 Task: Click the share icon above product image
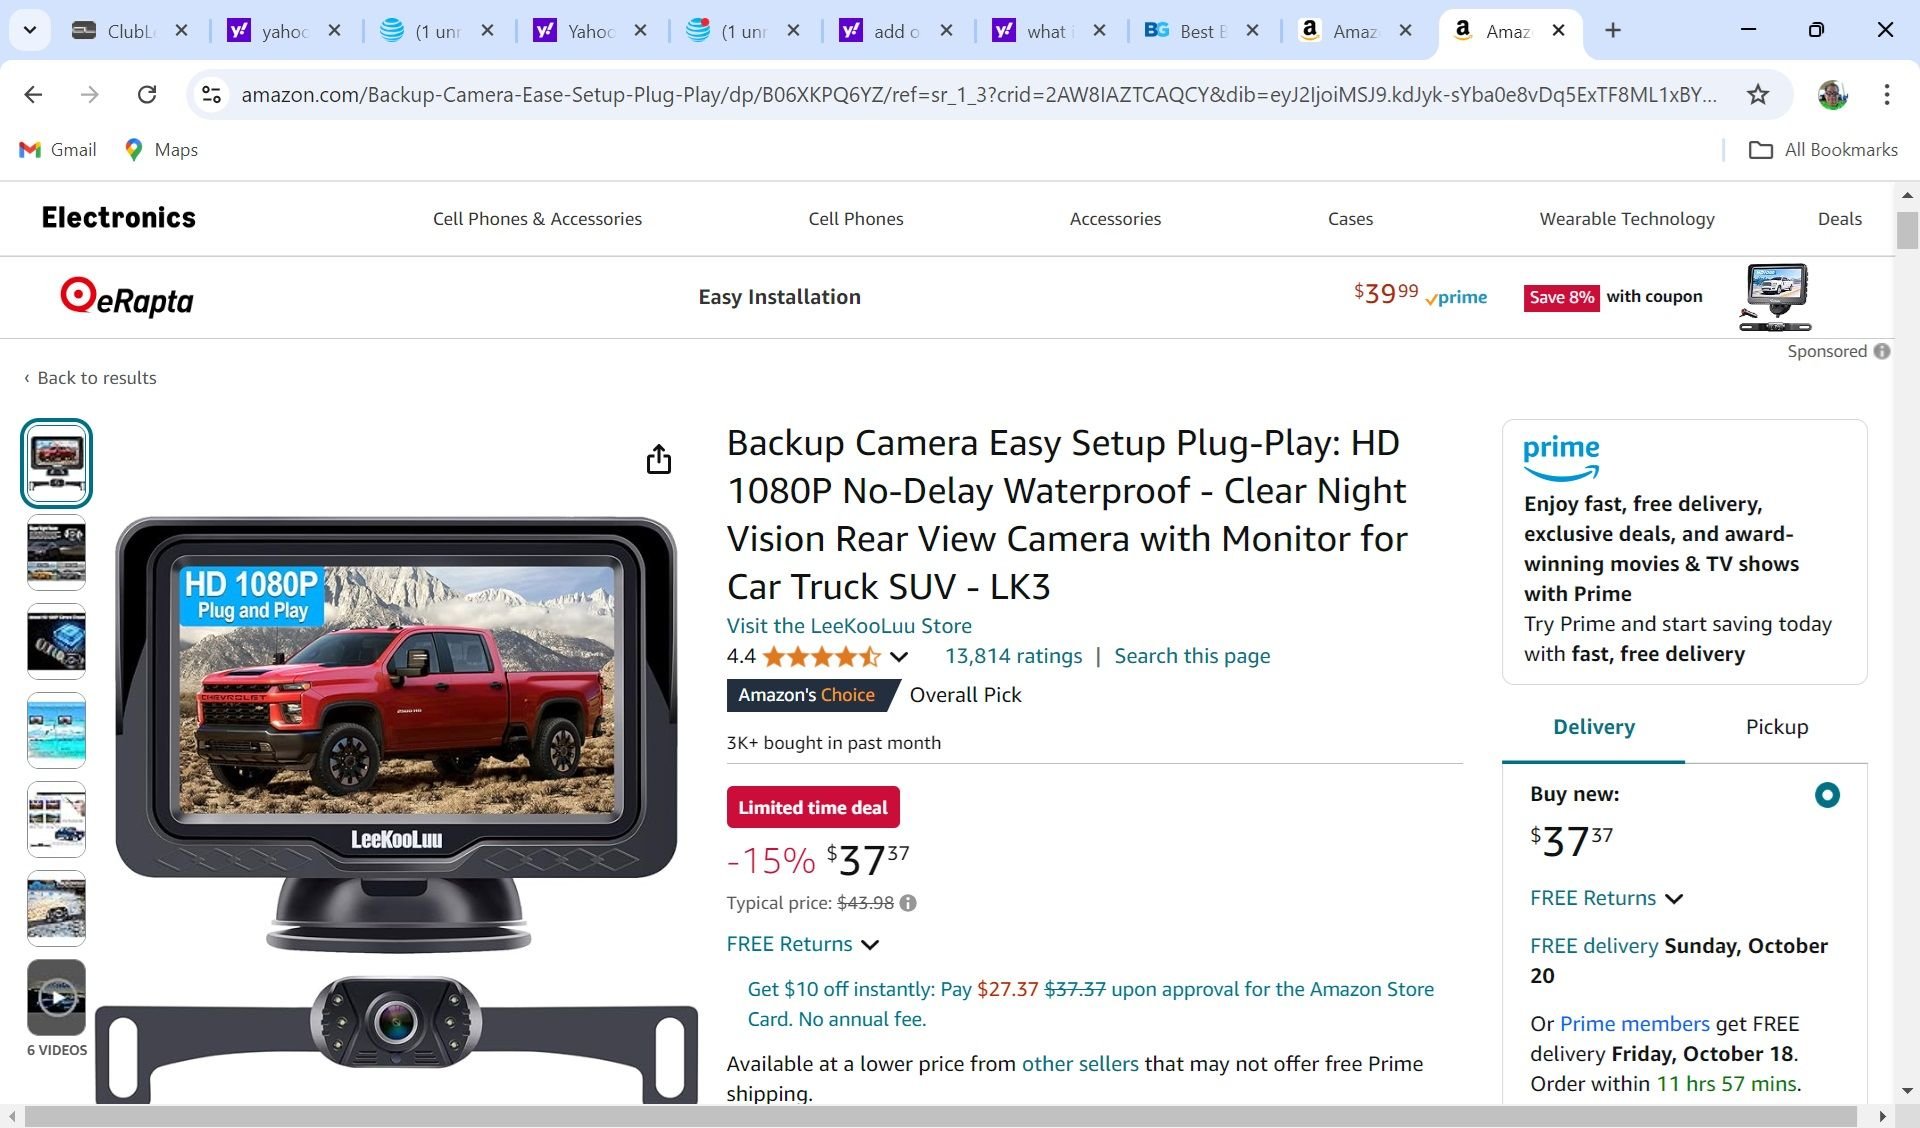pyautogui.click(x=658, y=459)
